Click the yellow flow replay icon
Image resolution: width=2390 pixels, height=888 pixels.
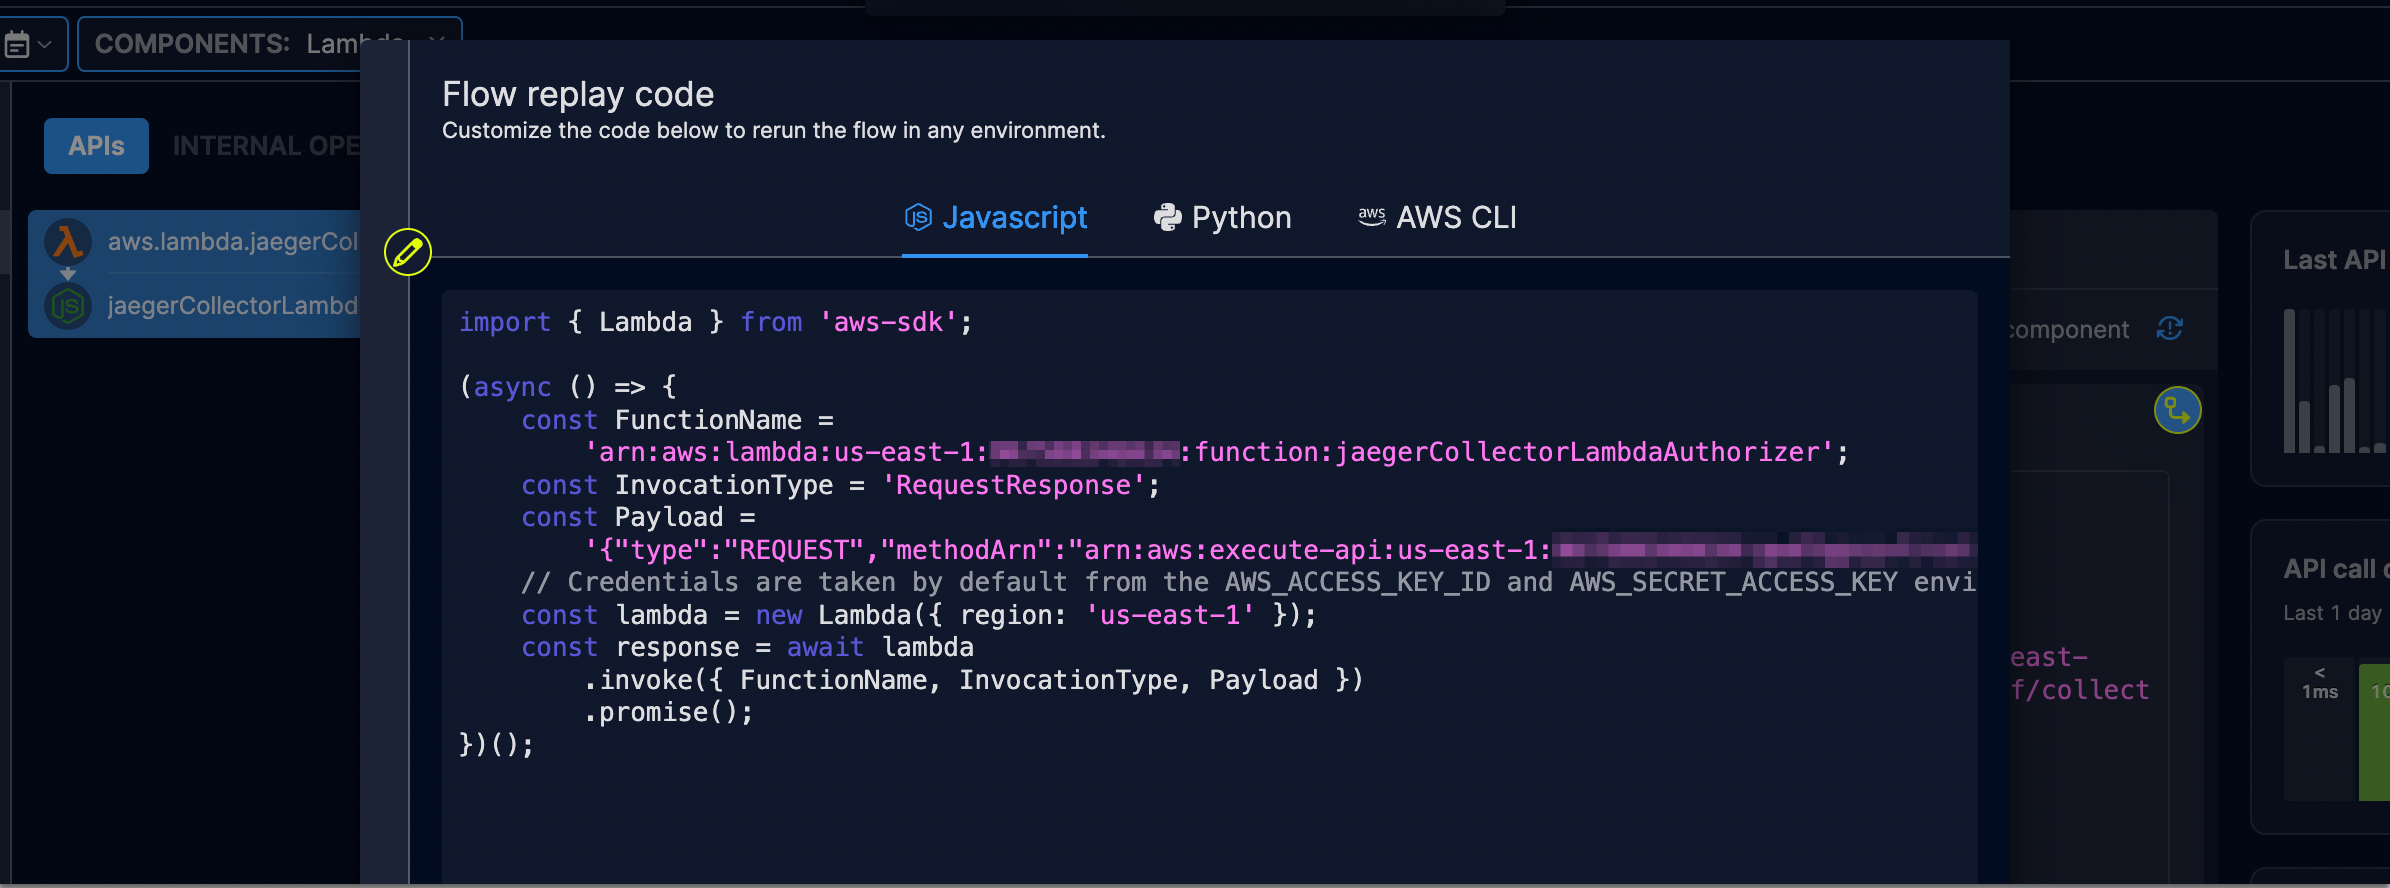tap(2177, 410)
